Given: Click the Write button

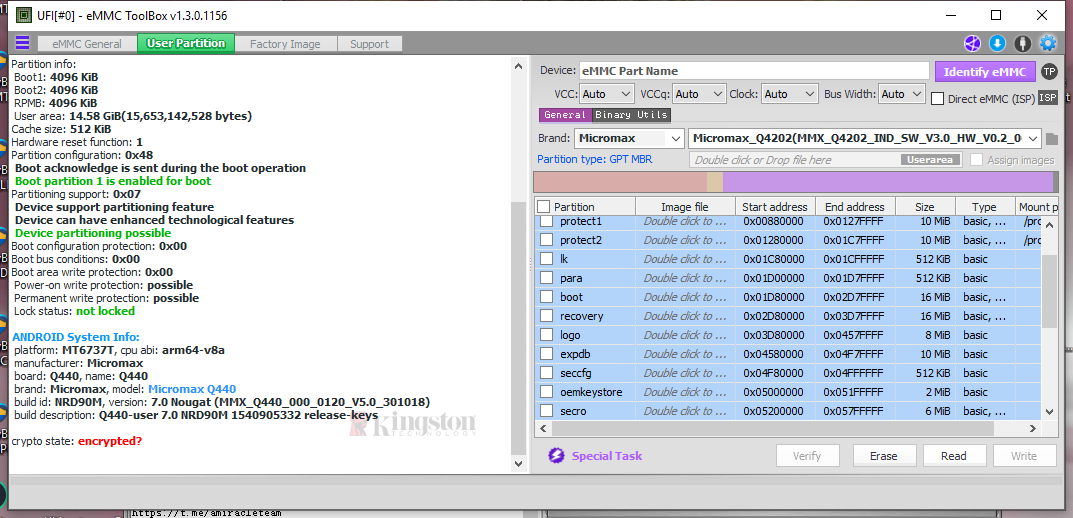Looking at the screenshot, I should 1024,456.
